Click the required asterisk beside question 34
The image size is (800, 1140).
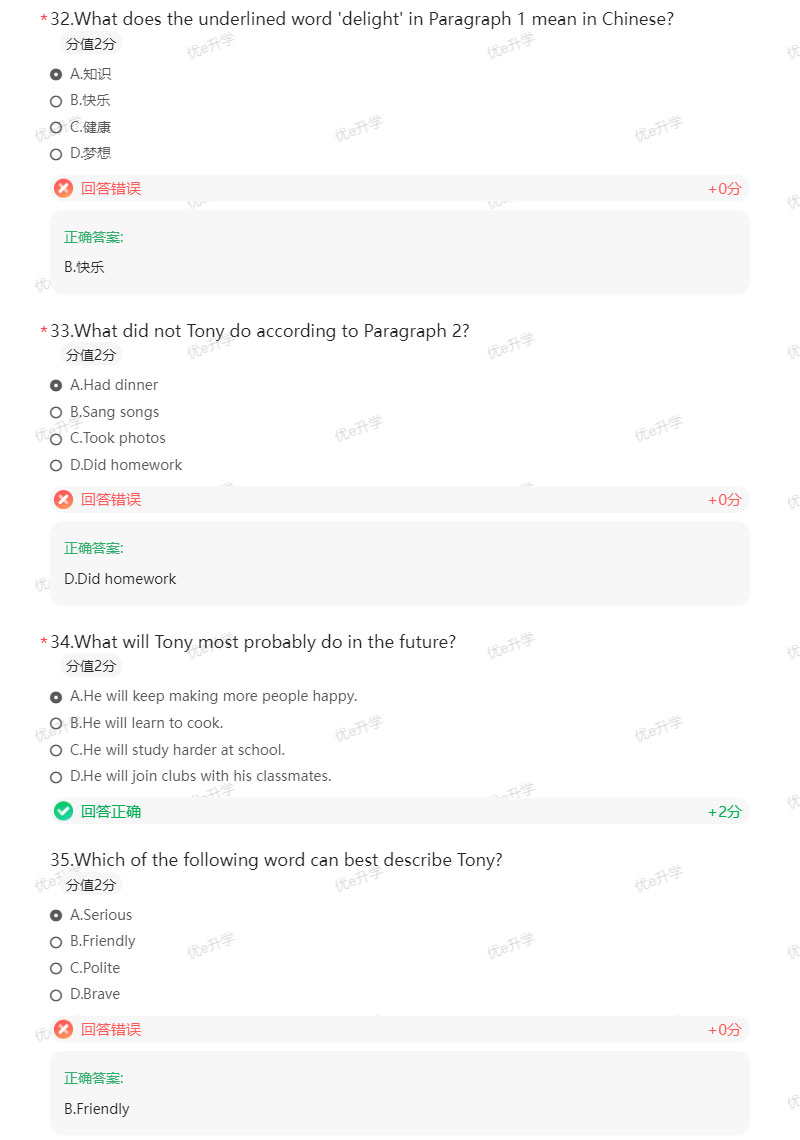tap(43, 642)
